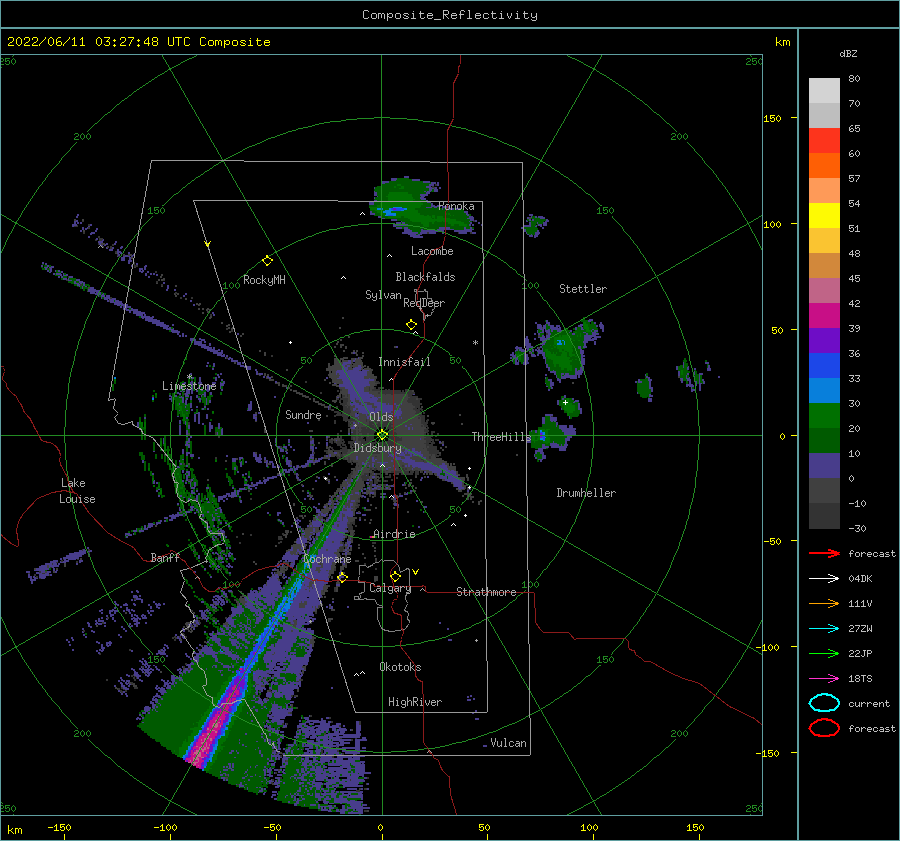Viewport: 900px width, 841px height.
Task: Select the yellow 51-54 dBZ color swatch
Action: pyautogui.click(x=824, y=215)
